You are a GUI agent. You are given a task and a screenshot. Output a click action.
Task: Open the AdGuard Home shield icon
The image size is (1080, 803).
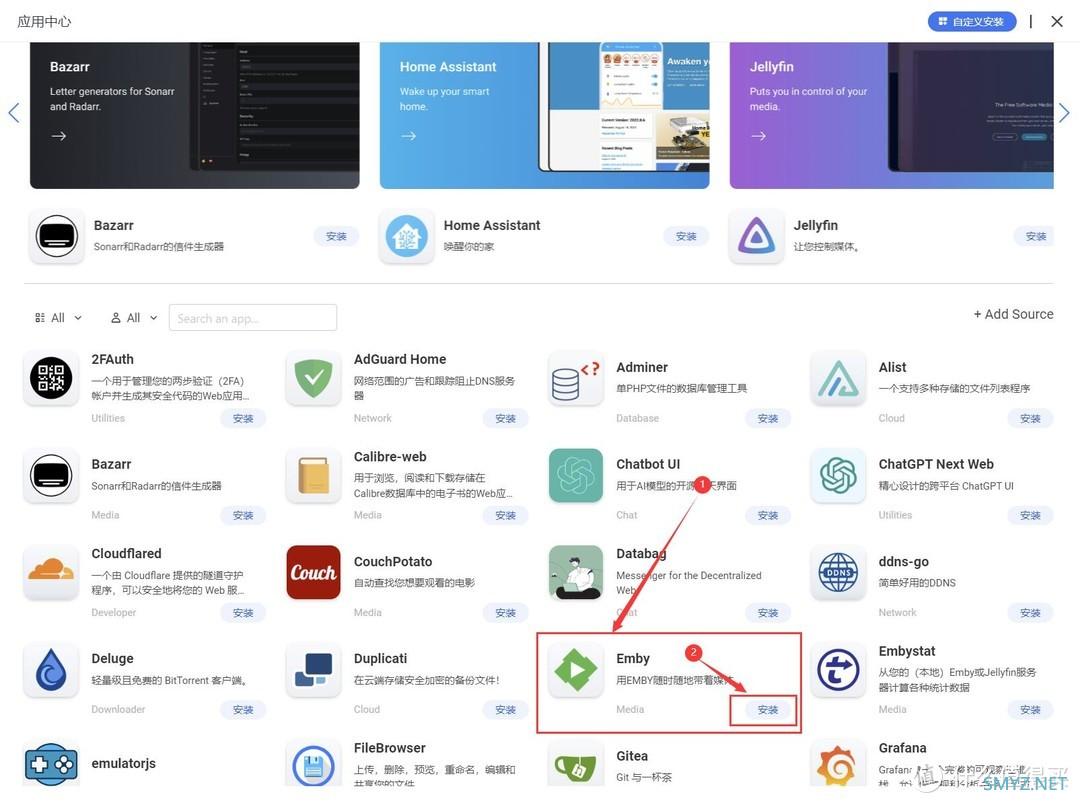coord(313,378)
